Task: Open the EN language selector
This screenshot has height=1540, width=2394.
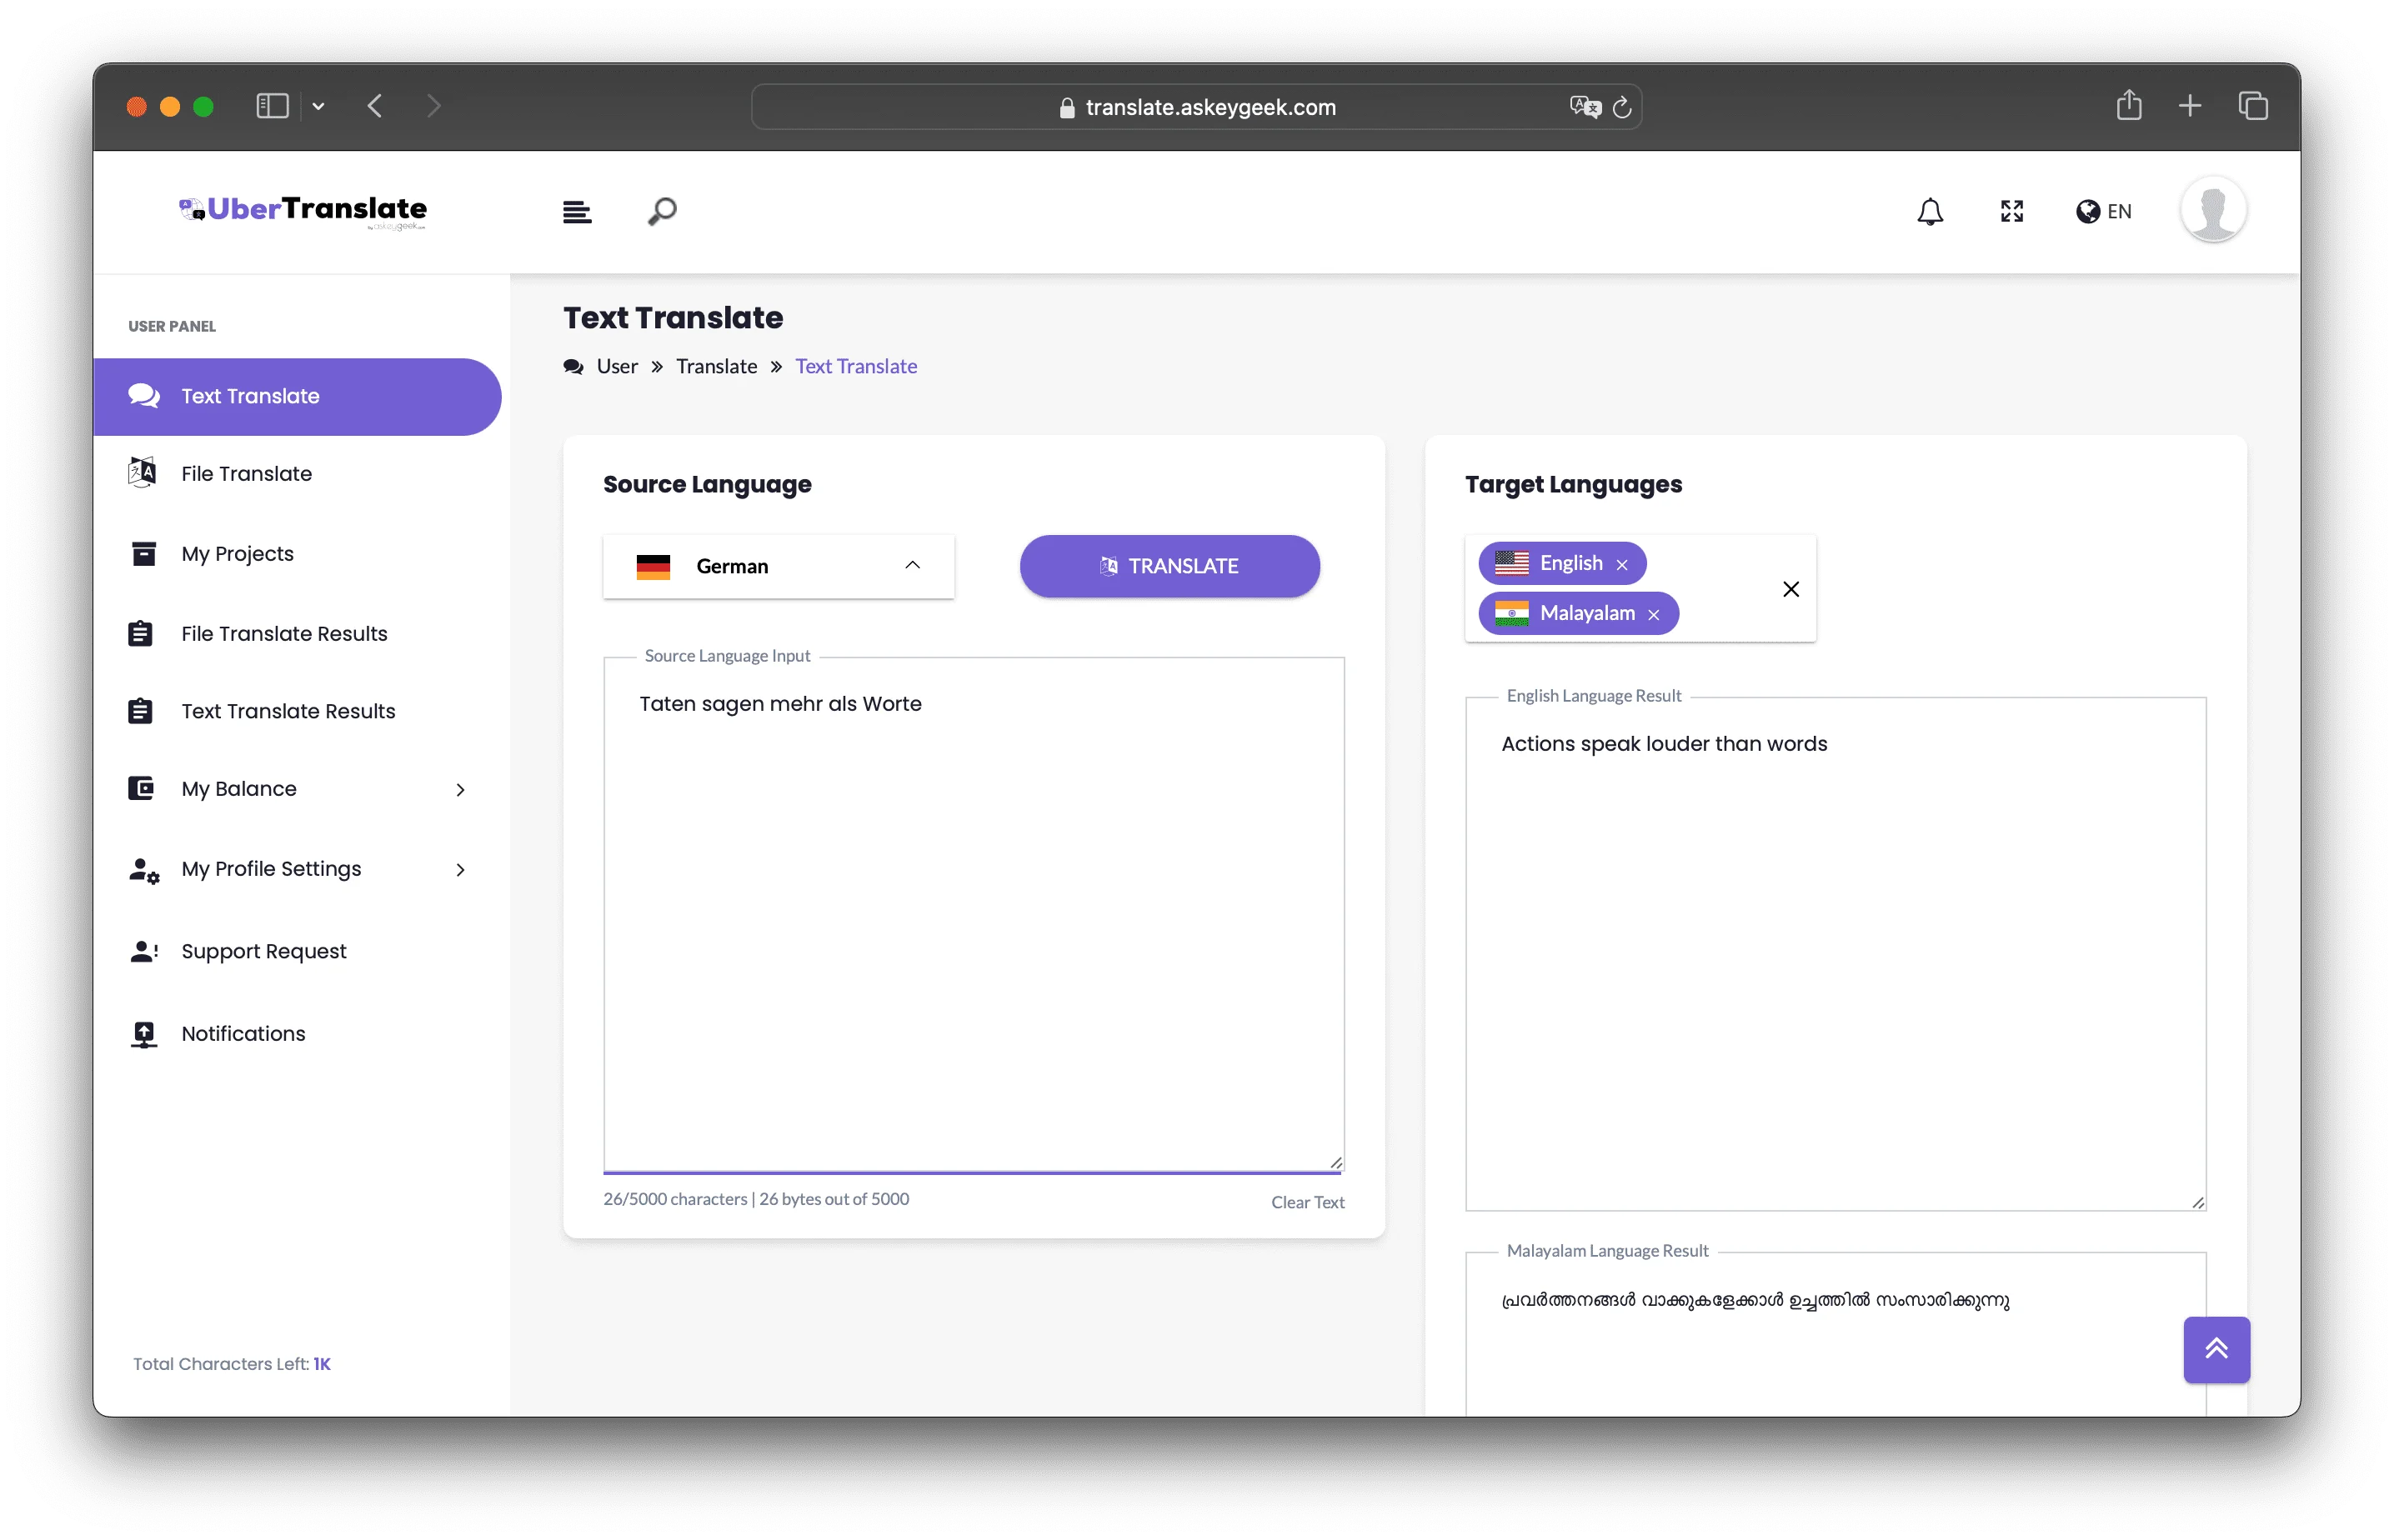Action: pyautogui.click(x=2104, y=212)
